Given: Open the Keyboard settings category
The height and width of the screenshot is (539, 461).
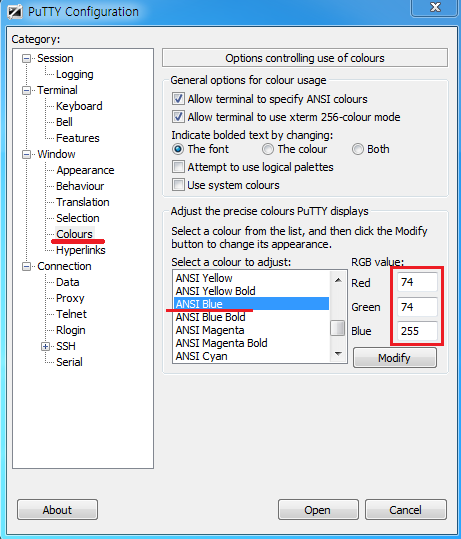Looking at the screenshot, I should (x=79, y=106).
